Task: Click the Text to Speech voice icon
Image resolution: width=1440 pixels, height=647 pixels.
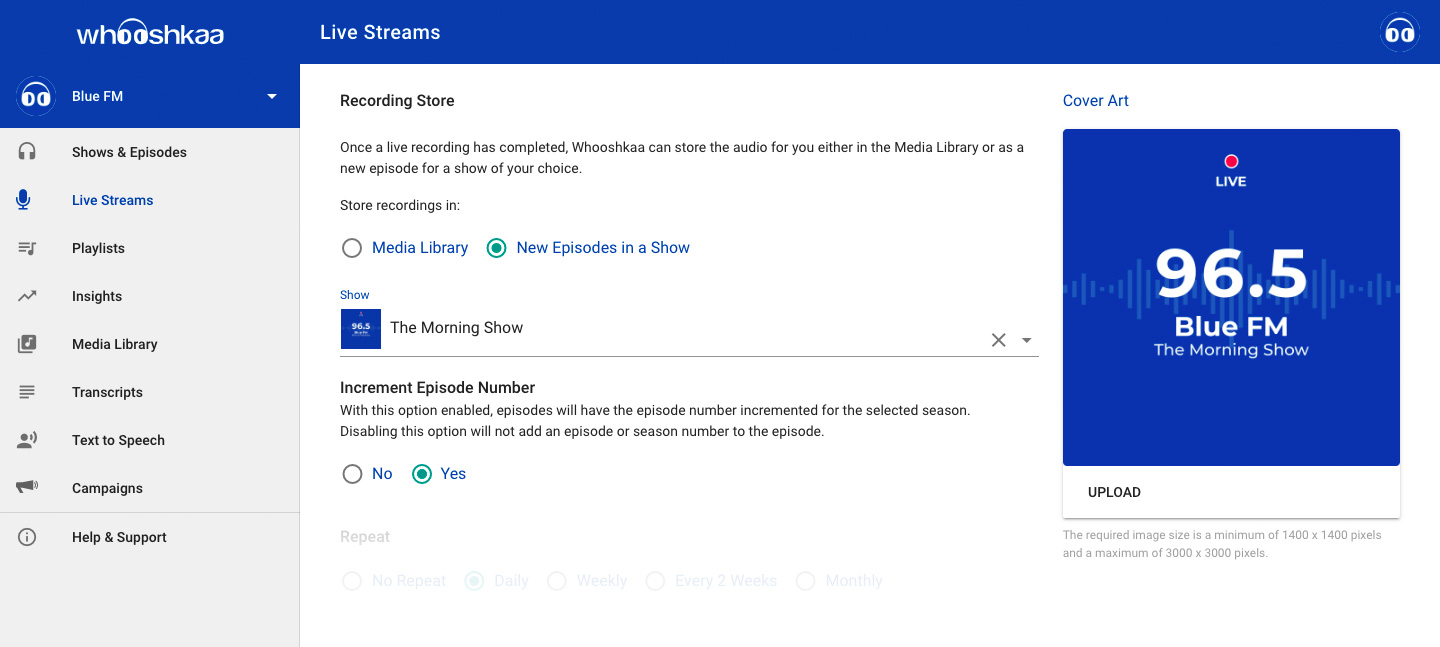Action: [27, 440]
